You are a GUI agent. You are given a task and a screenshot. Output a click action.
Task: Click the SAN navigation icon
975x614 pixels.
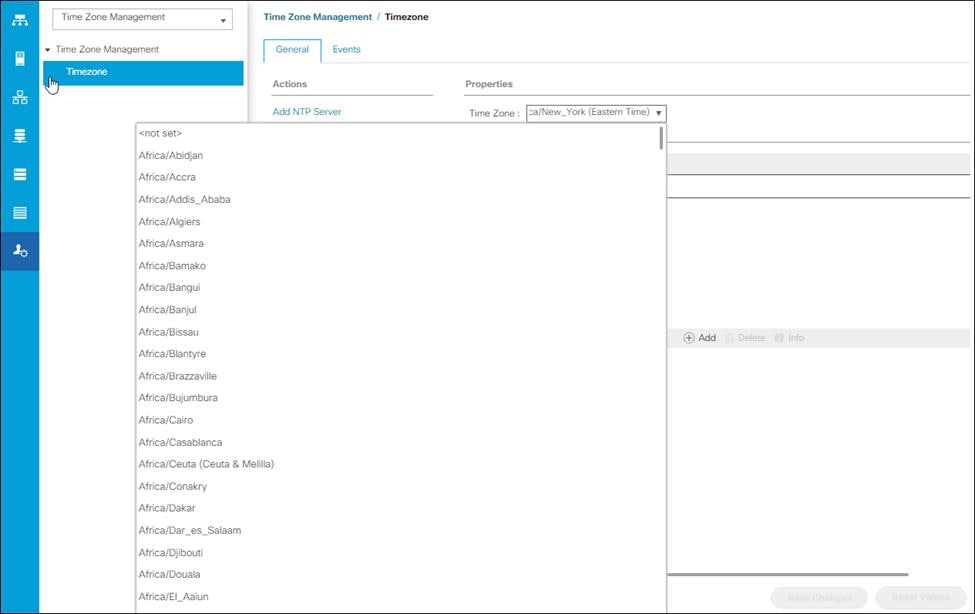[x=19, y=135]
